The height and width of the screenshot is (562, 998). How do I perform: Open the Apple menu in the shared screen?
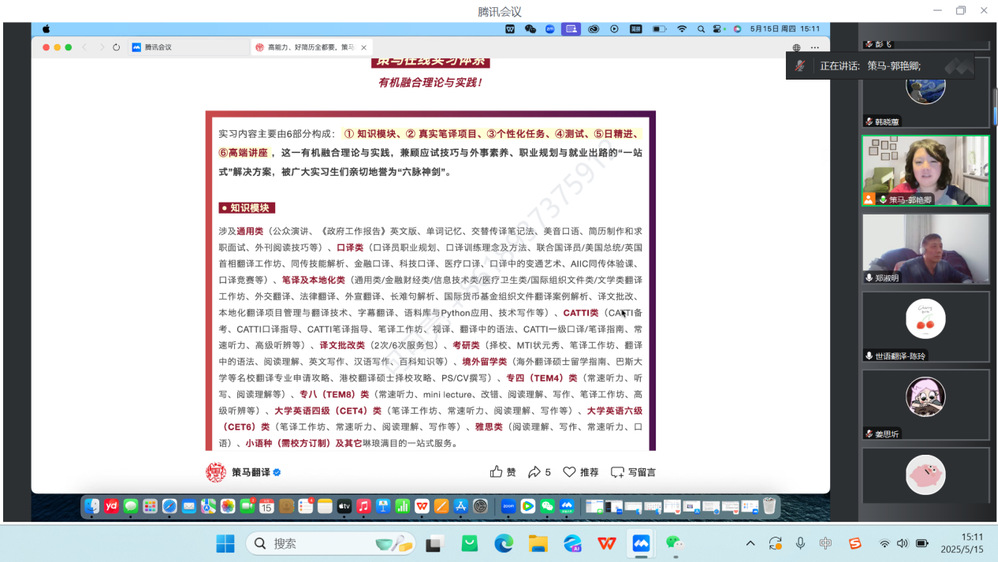point(46,29)
